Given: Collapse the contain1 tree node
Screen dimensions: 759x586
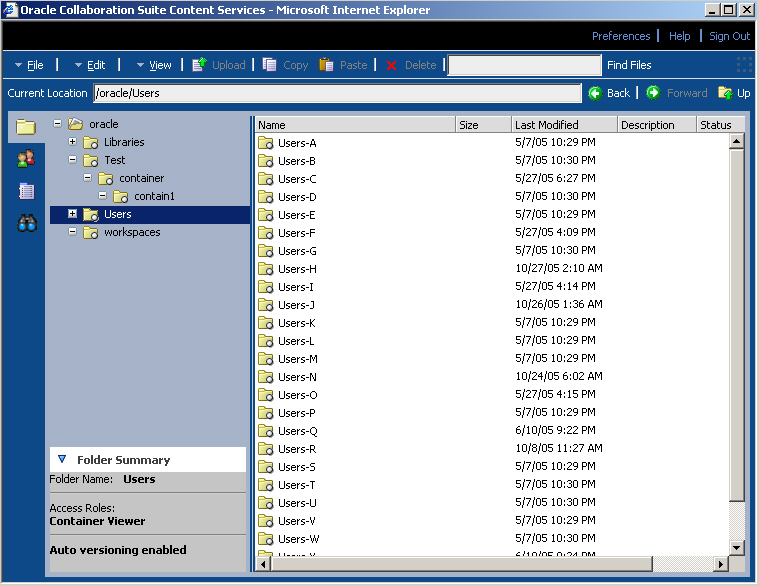Looking at the screenshot, I should tap(103, 195).
